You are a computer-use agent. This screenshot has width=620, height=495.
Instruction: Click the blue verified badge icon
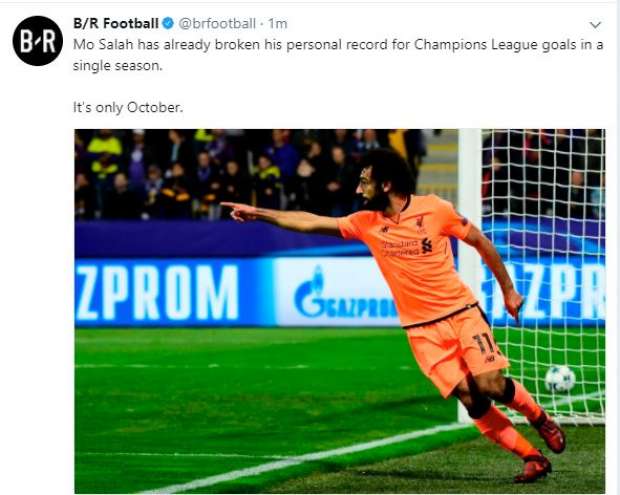[x=168, y=23]
